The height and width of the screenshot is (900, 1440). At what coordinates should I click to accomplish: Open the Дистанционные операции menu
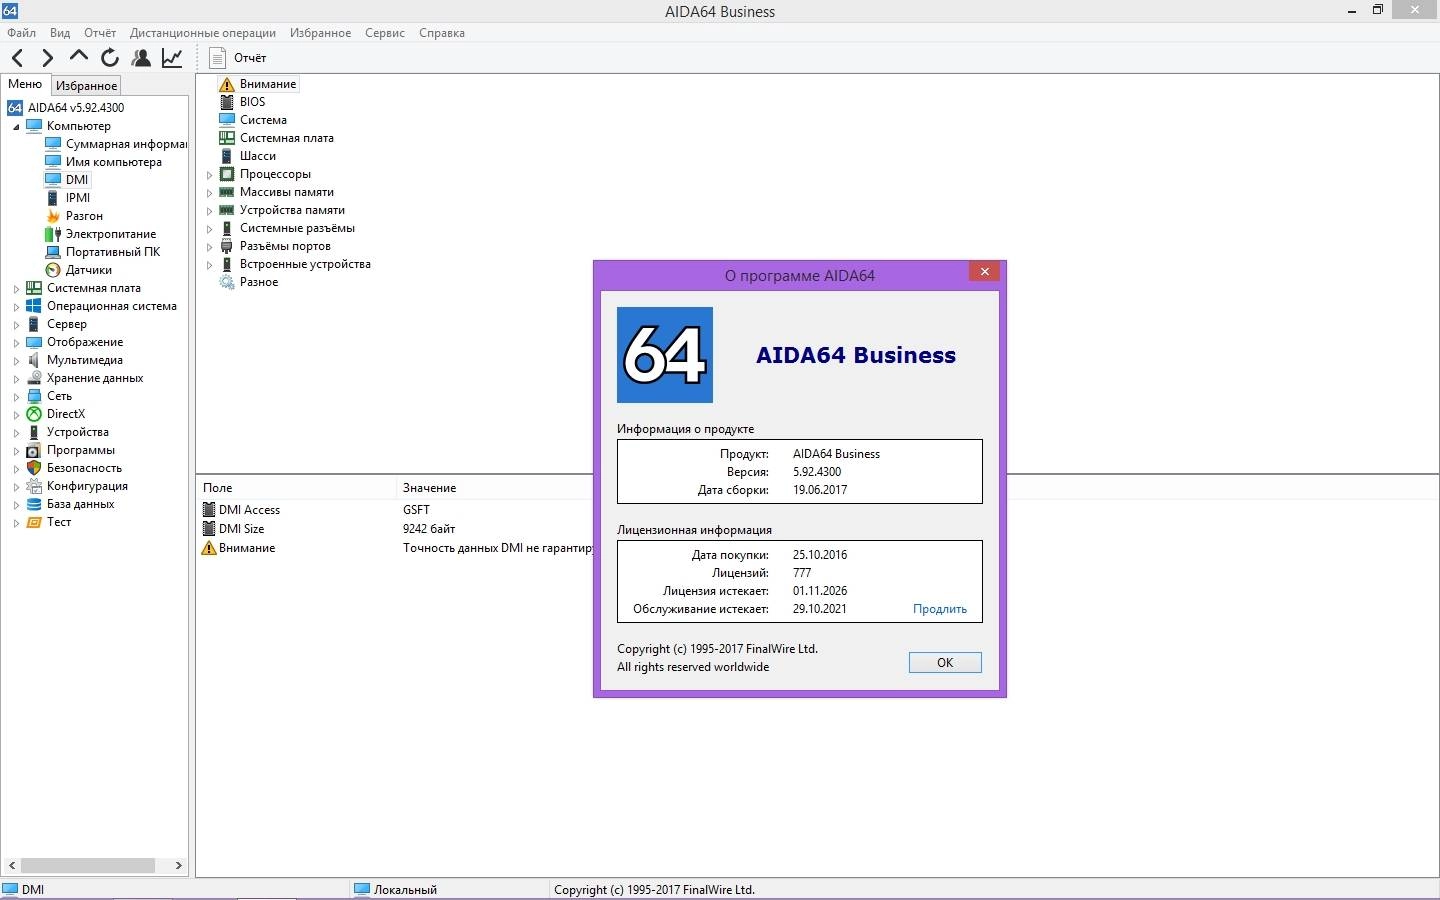(203, 33)
